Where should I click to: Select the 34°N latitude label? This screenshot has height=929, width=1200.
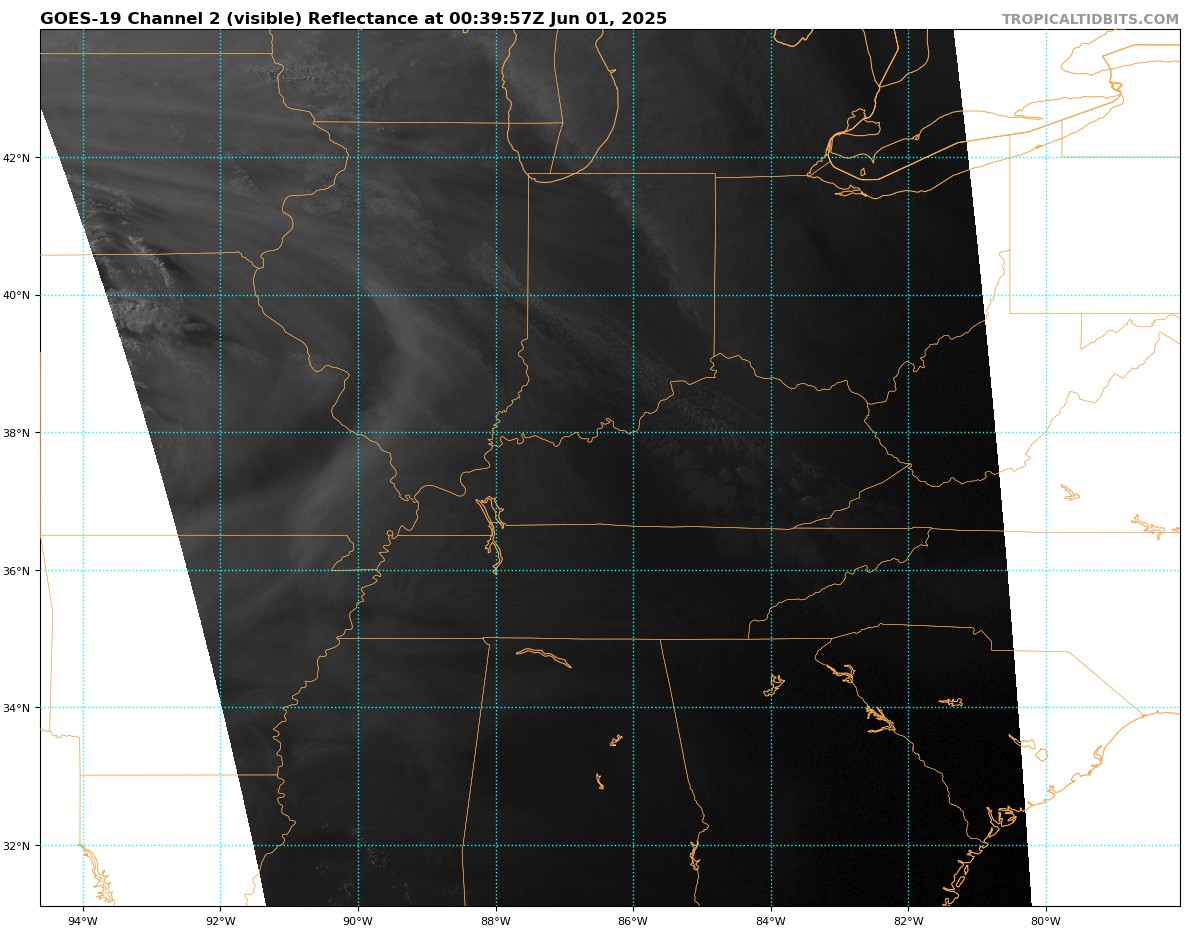tap(17, 708)
